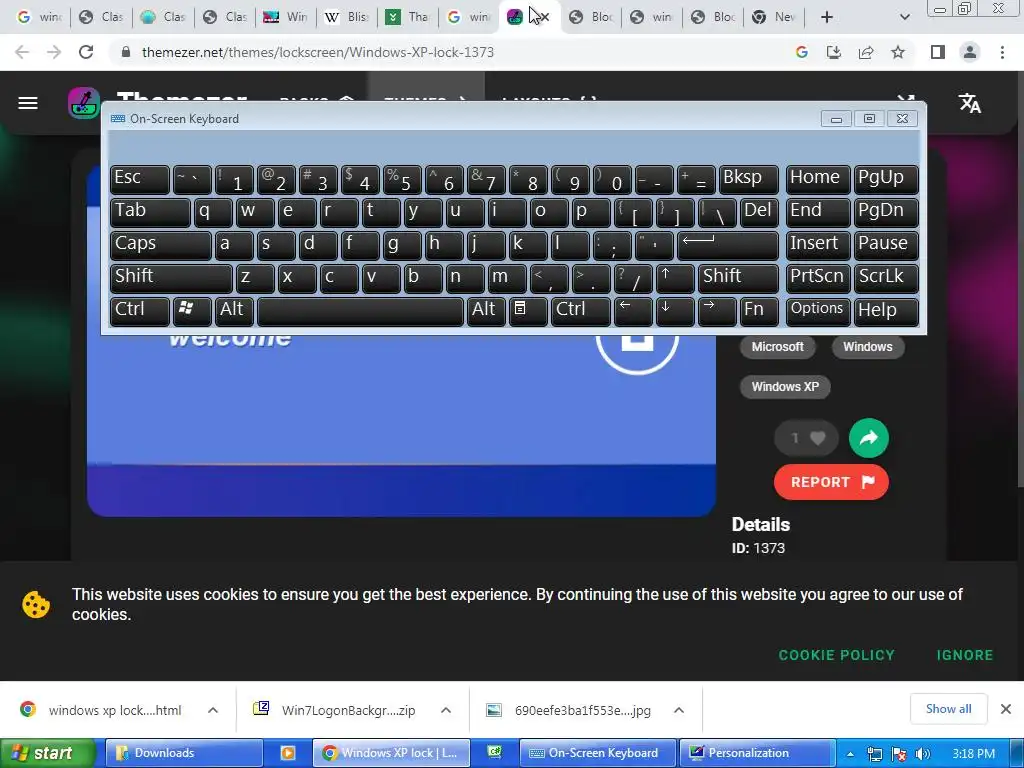Open Options on the On-Screen Keyboard

[817, 311]
